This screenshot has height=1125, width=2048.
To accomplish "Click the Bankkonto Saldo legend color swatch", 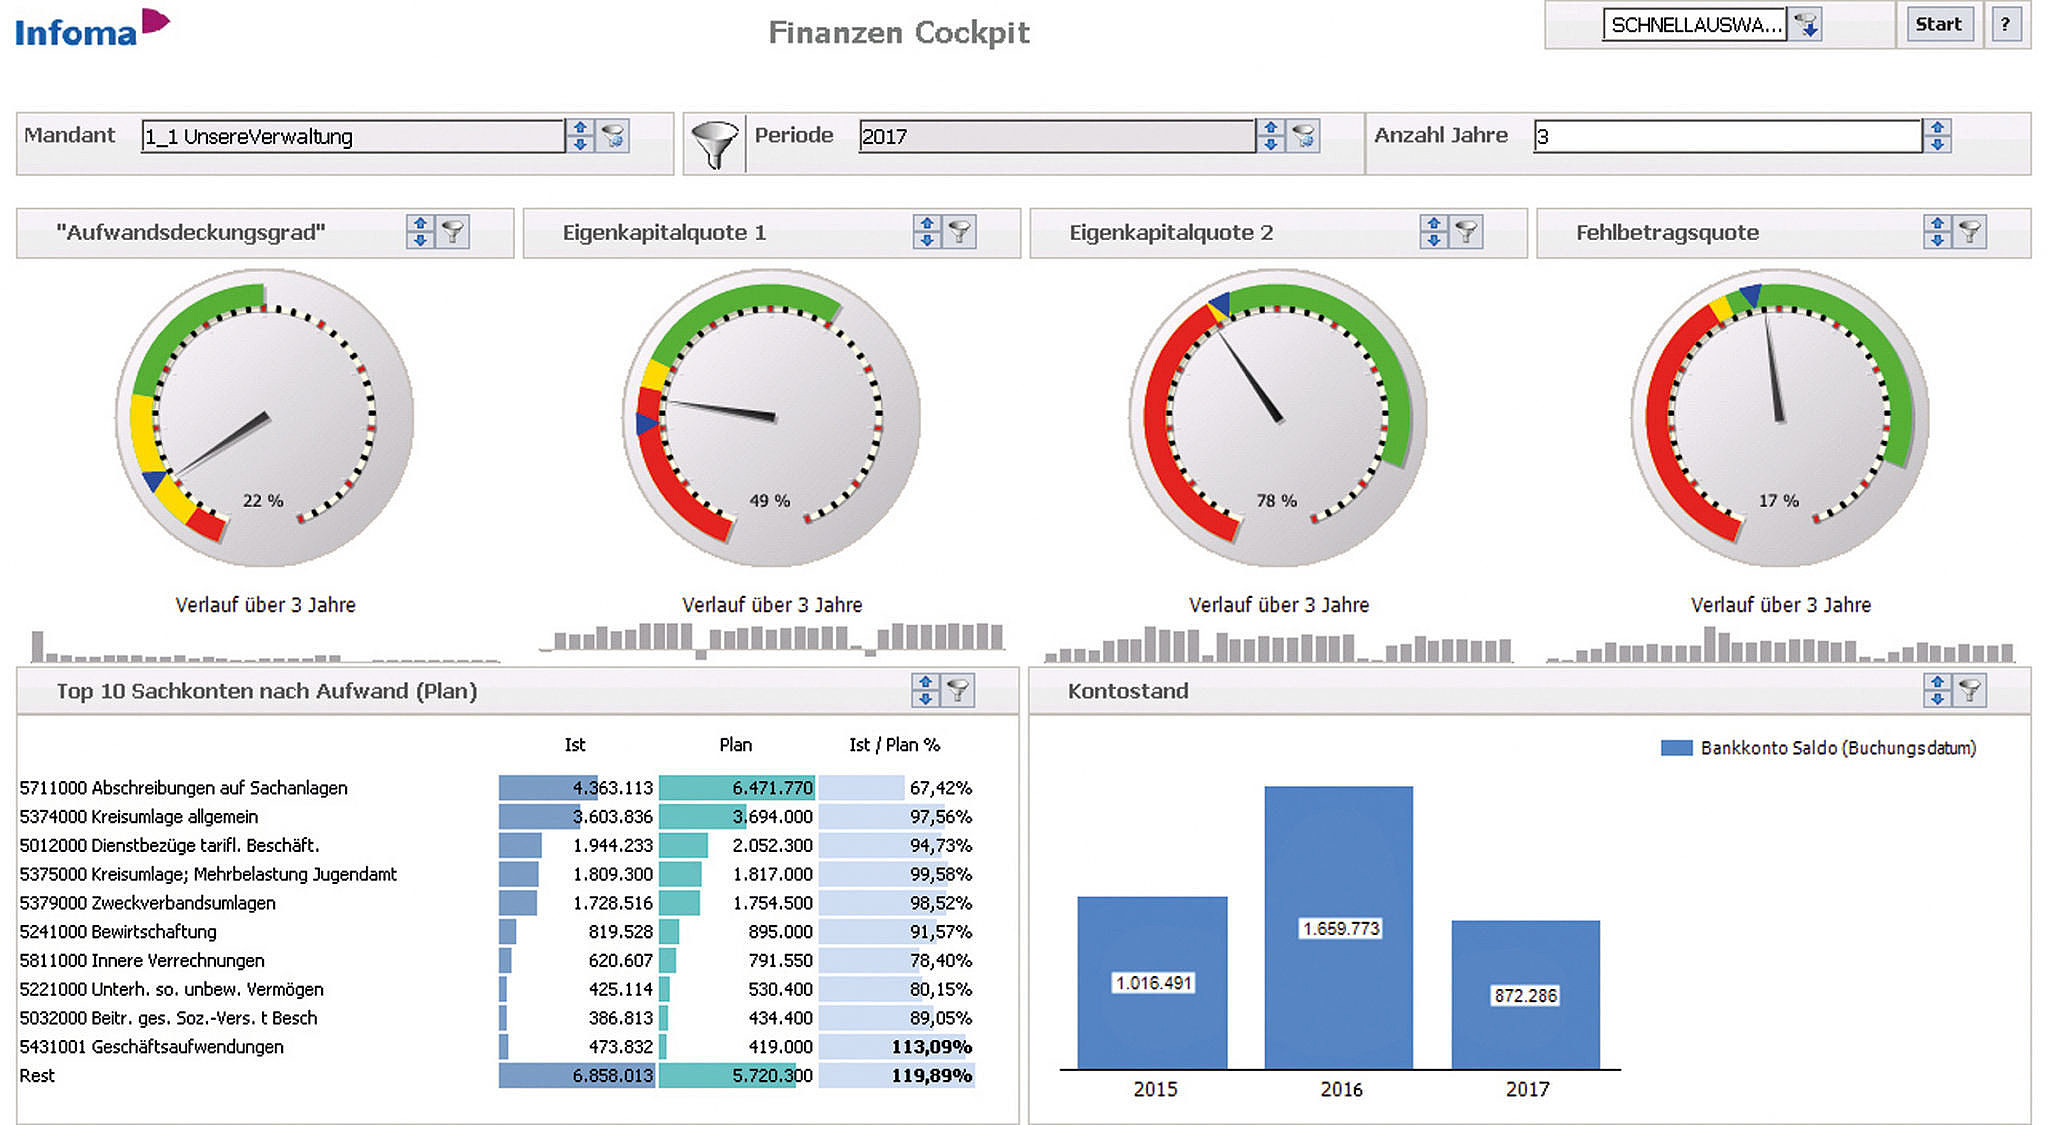I will tap(1676, 748).
